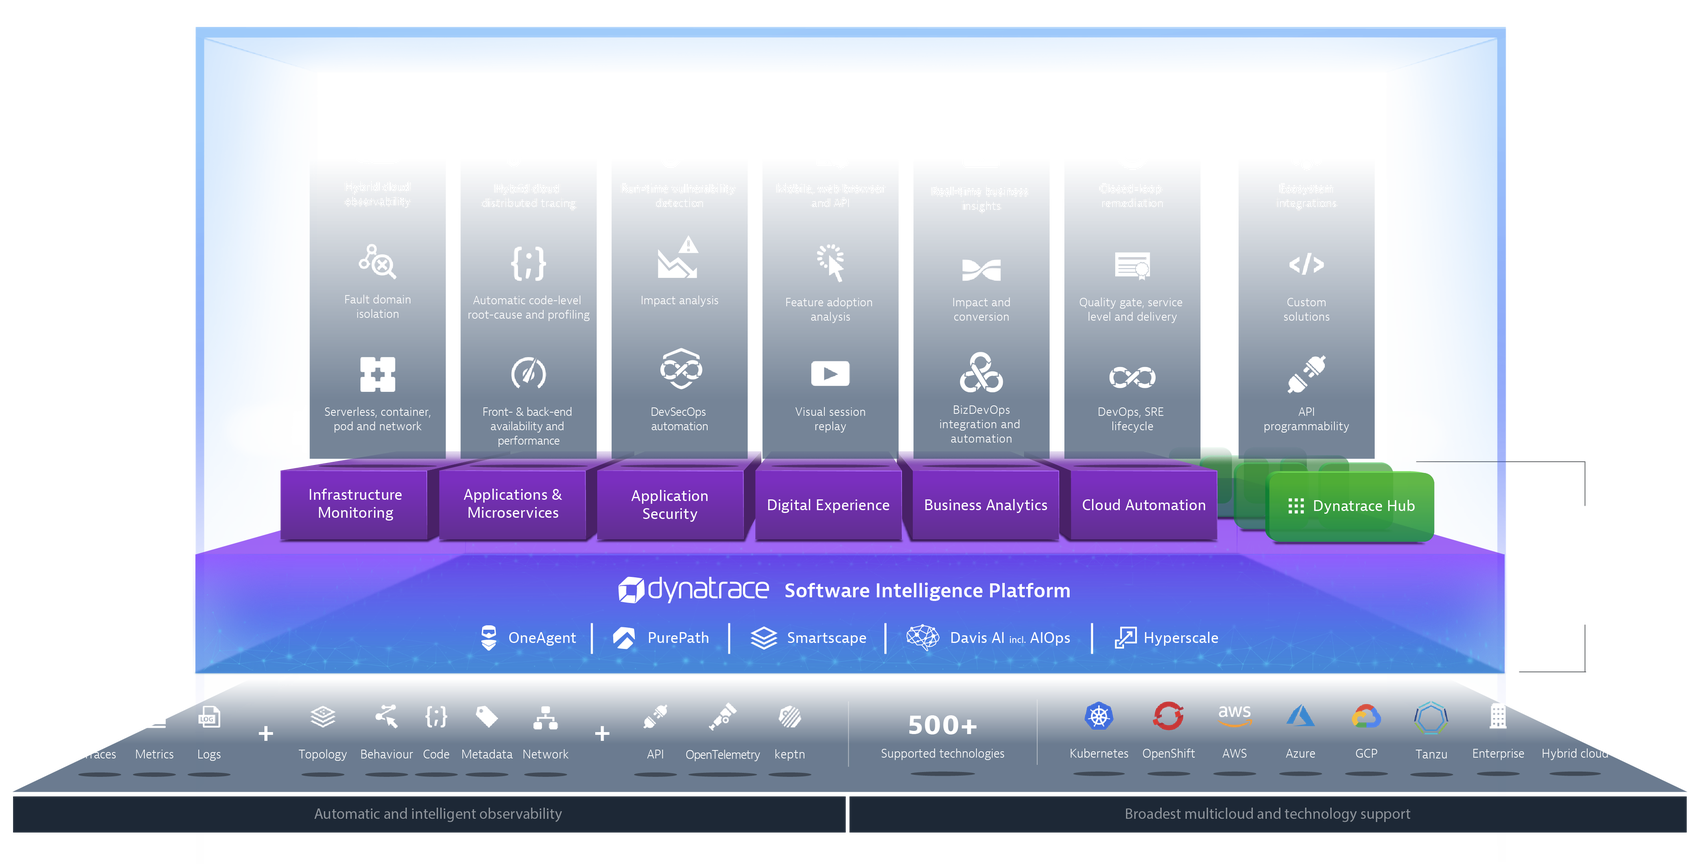
Task: Click the Tanzu logo
Action: pyautogui.click(x=1431, y=717)
